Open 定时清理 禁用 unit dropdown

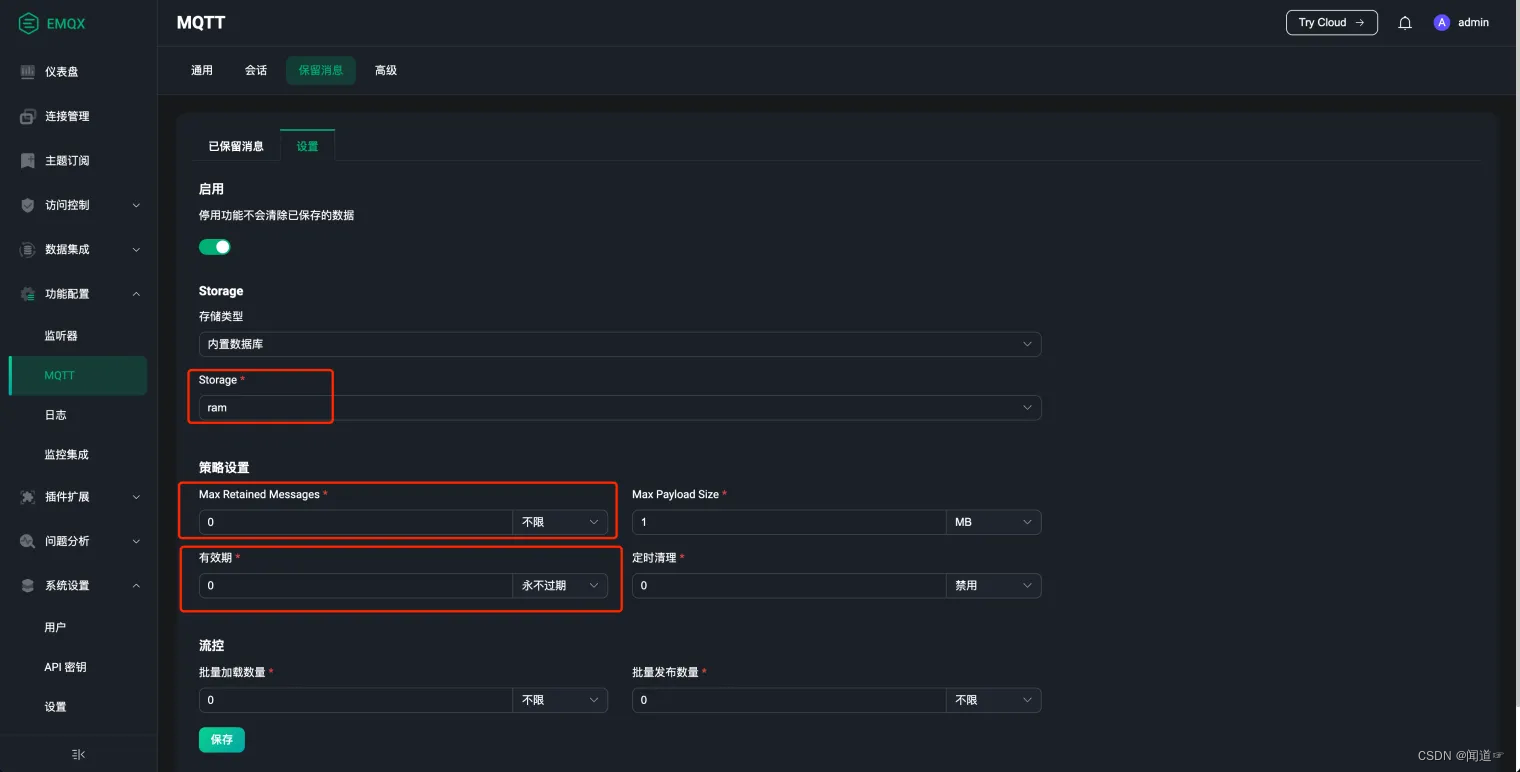point(993,586)
